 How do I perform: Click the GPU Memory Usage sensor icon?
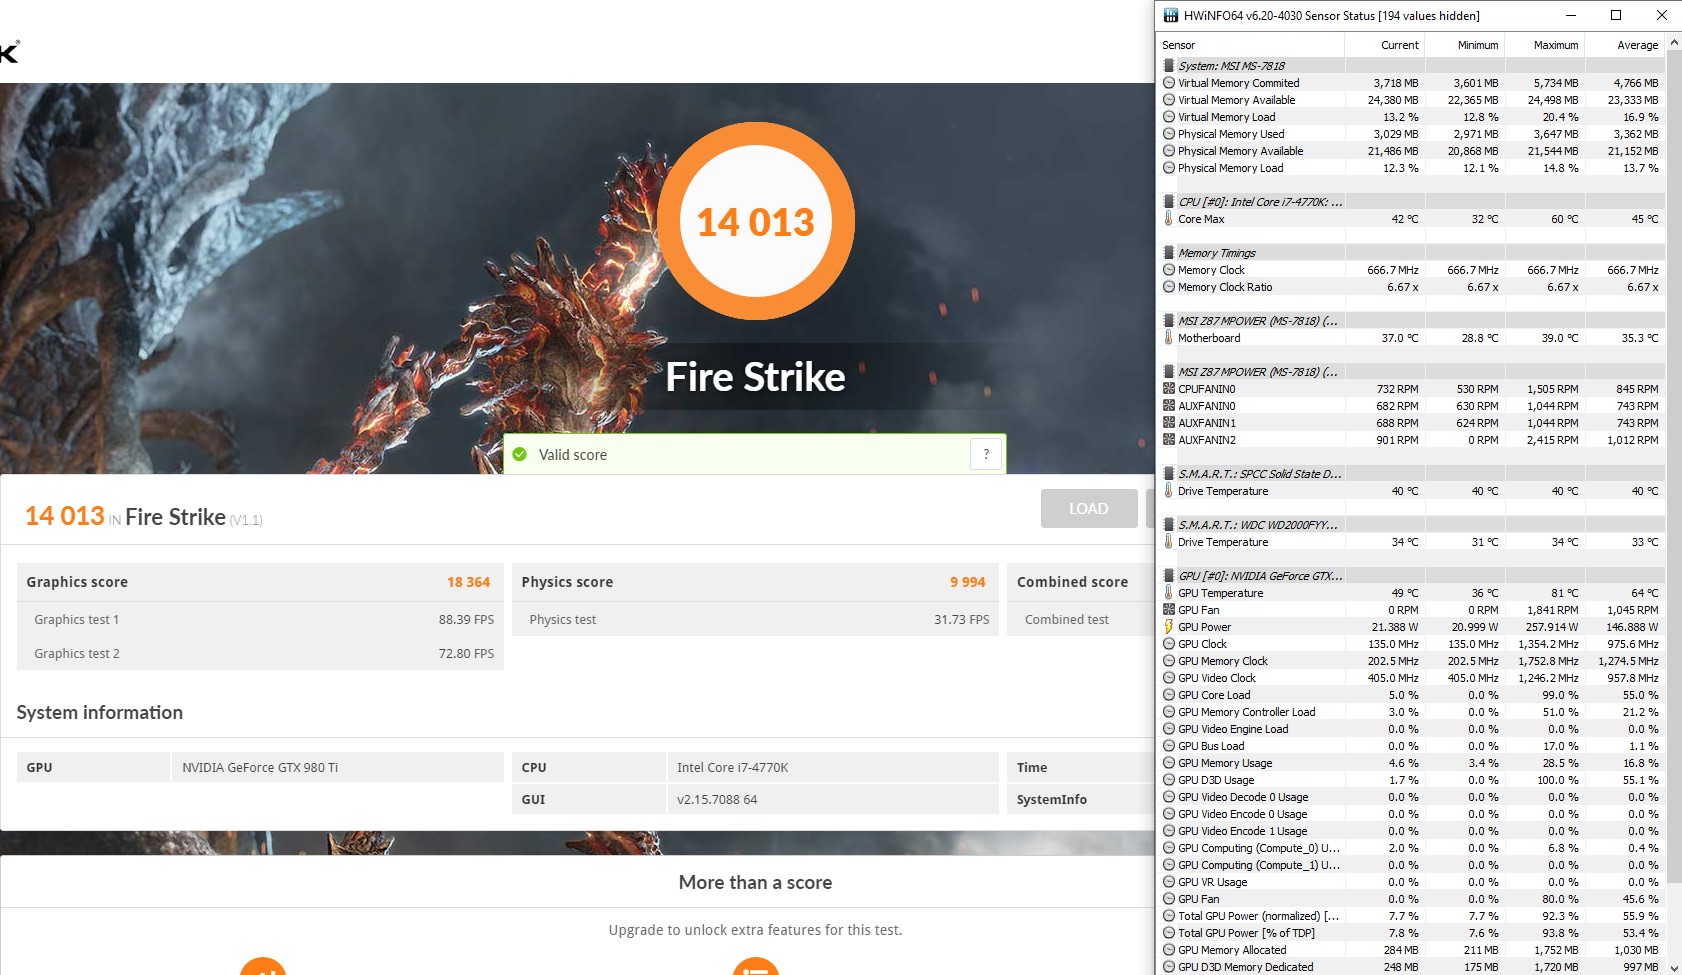coord(1169,763)
